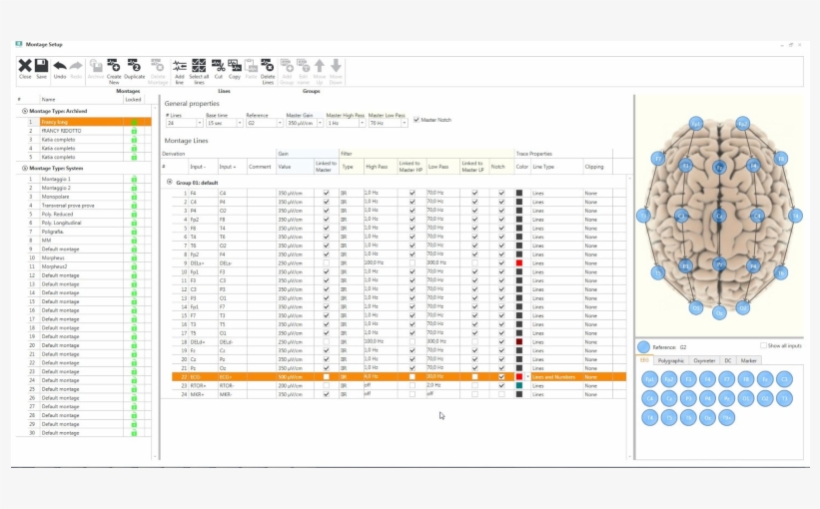
Task: Switch to the Oxymeter tab
Action: [x=702, y=360]
